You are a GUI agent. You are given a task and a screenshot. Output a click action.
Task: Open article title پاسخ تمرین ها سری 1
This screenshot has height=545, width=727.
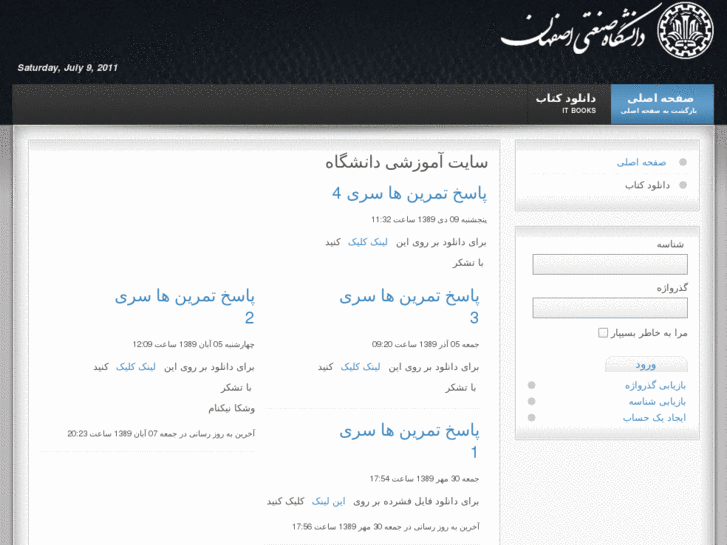coord(409,441)
